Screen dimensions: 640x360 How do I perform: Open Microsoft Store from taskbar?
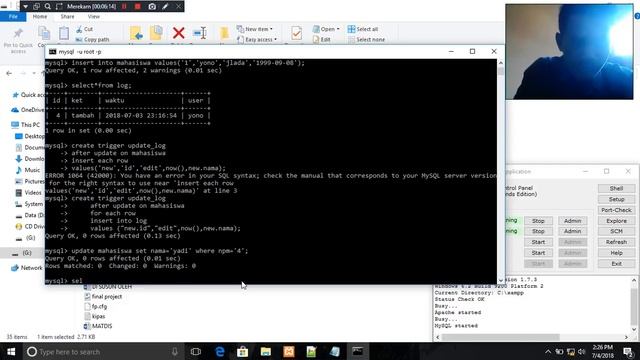[242, 351]
